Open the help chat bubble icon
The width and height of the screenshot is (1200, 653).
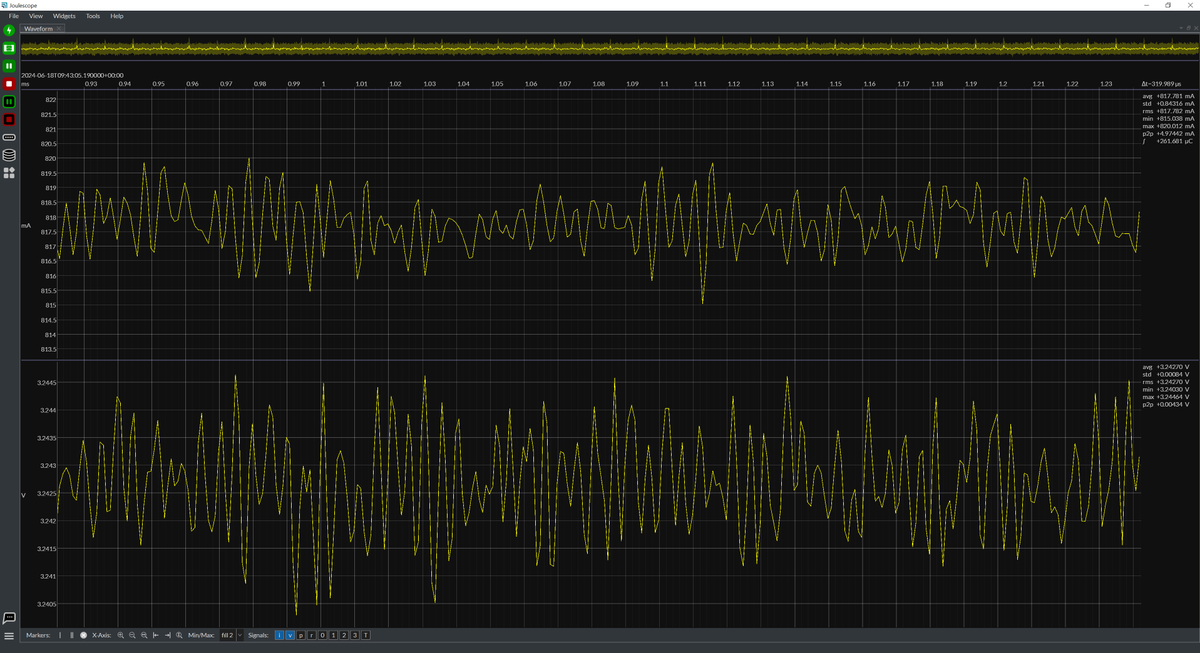(9, 617)
